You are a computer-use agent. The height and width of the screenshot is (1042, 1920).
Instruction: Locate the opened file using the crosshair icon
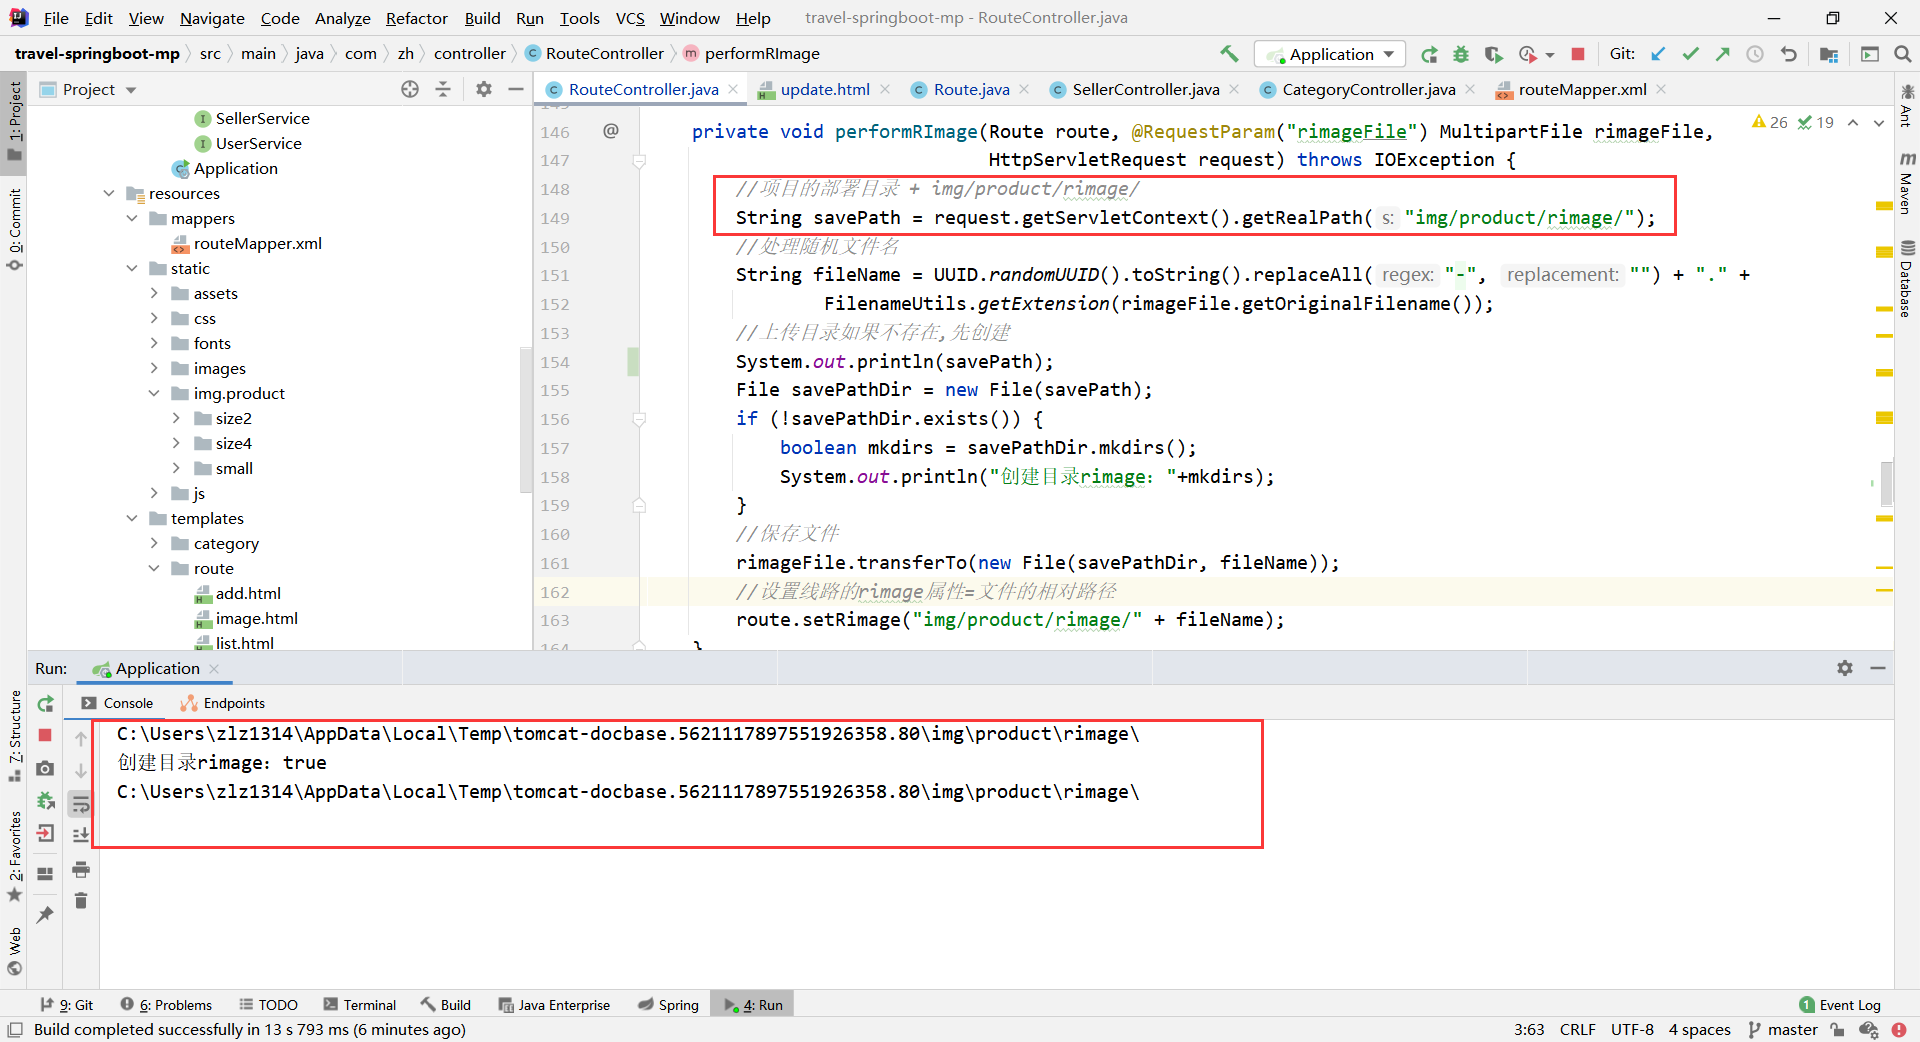click(410, 89)
